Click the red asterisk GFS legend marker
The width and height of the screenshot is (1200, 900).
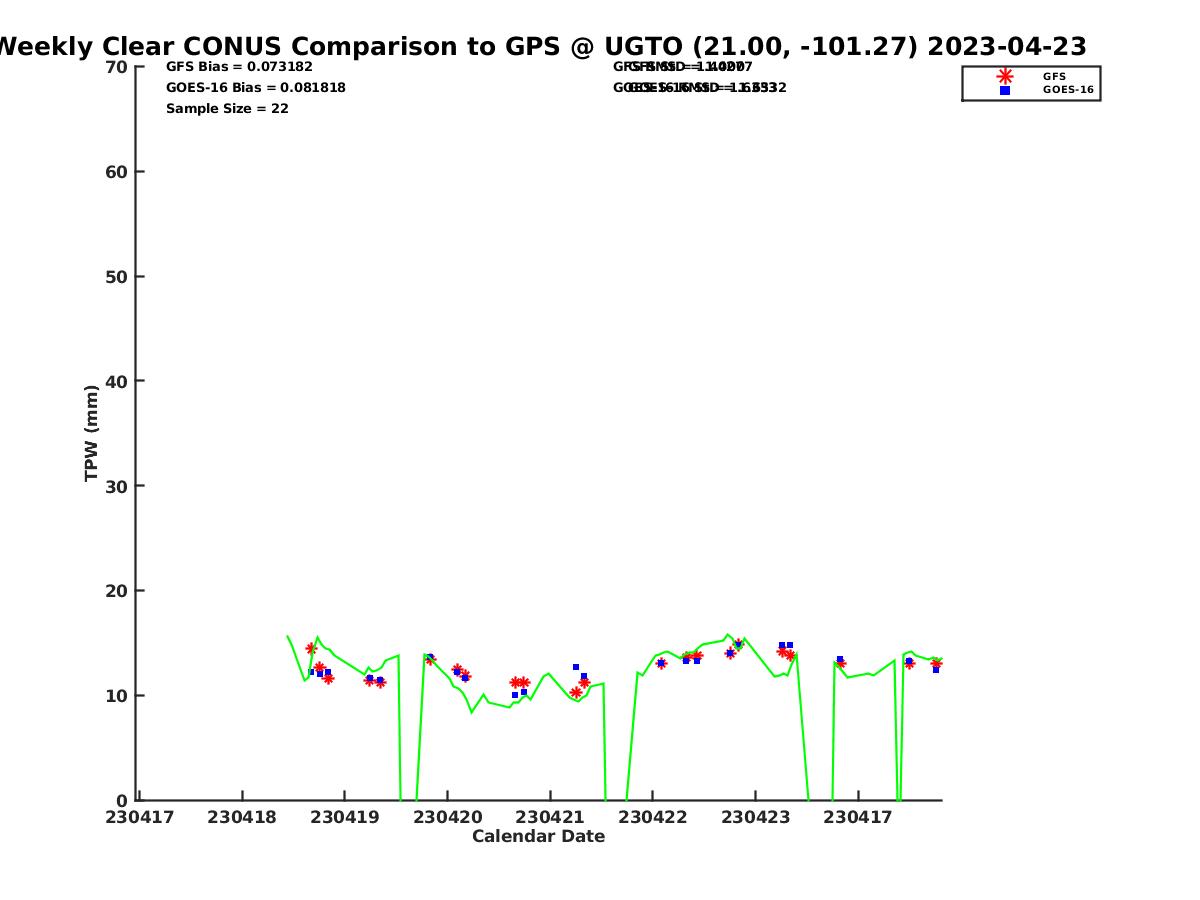click(x=1005, y=76)
